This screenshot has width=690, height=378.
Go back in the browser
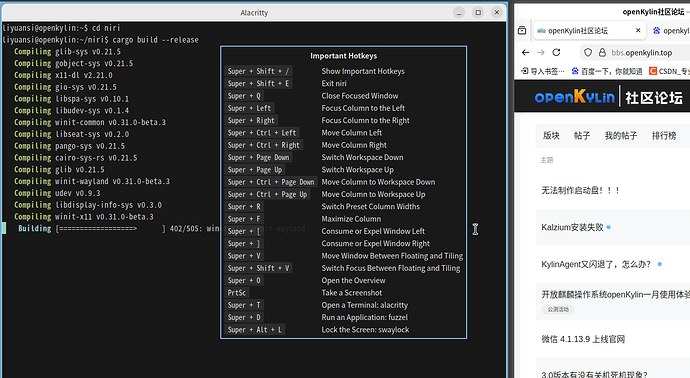pyautogui.click(x=525, y=52)
